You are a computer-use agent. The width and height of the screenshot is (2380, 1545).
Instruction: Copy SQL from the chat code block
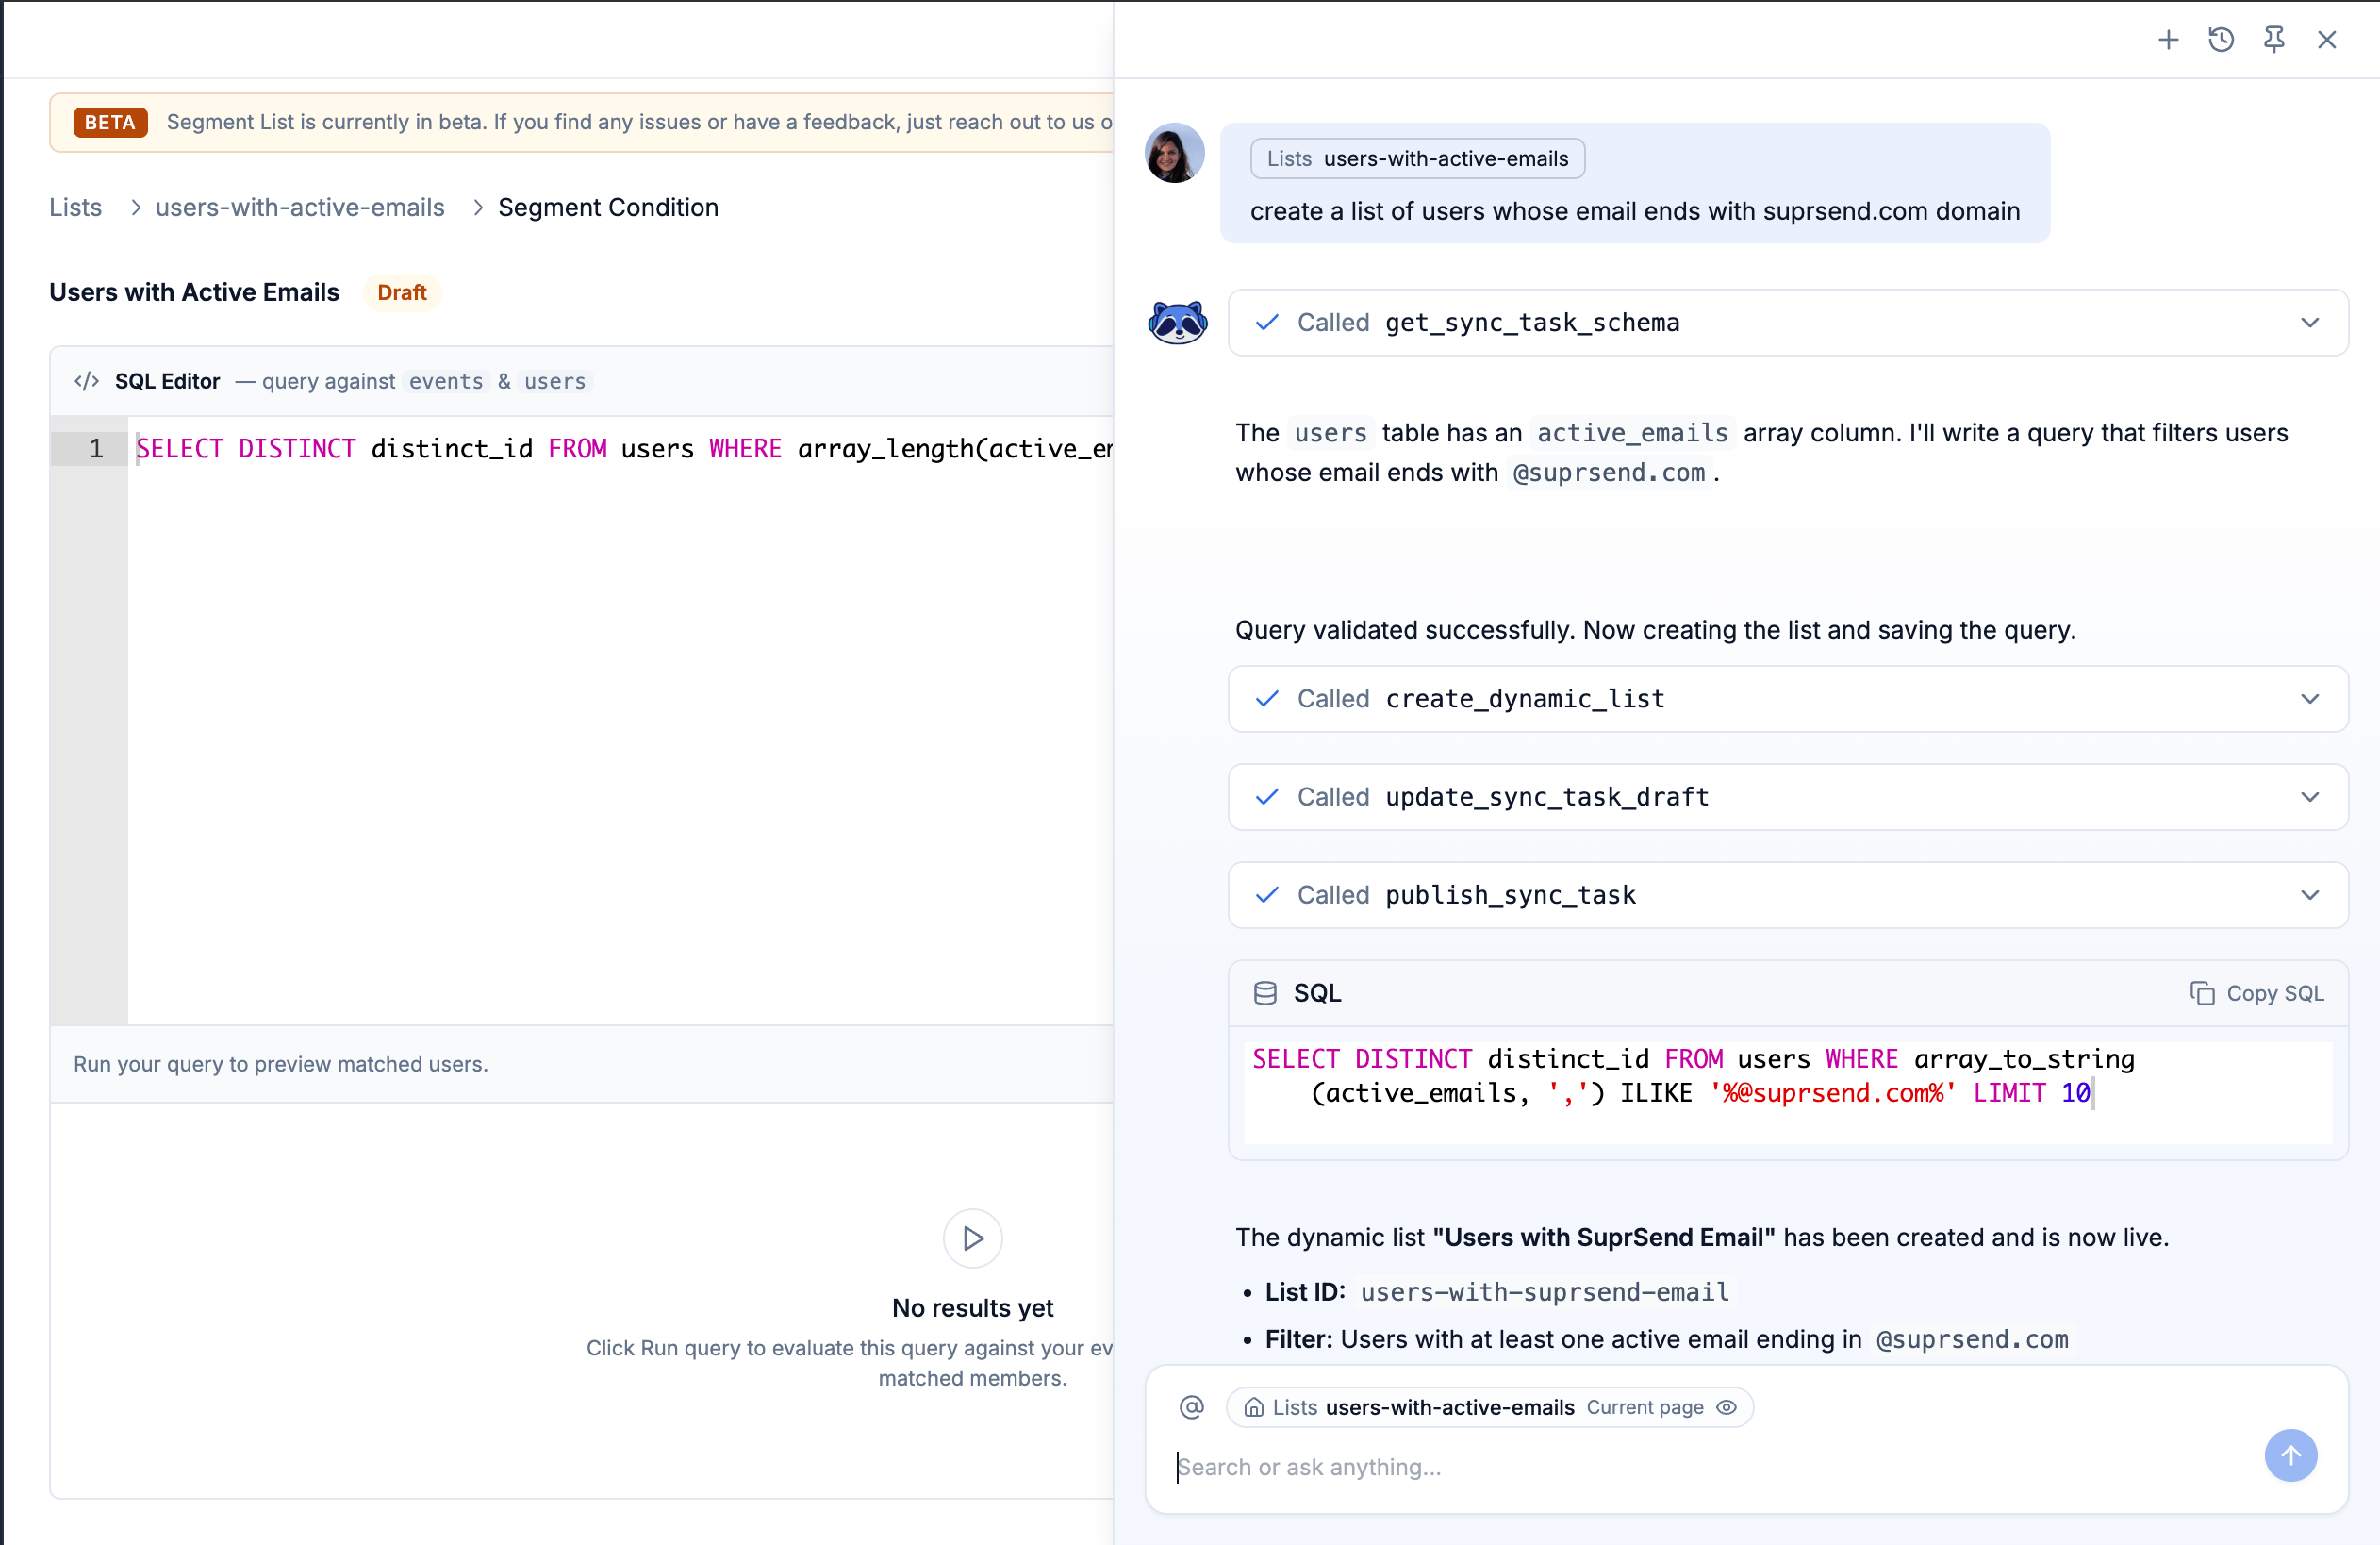[x=2256, y=993]
